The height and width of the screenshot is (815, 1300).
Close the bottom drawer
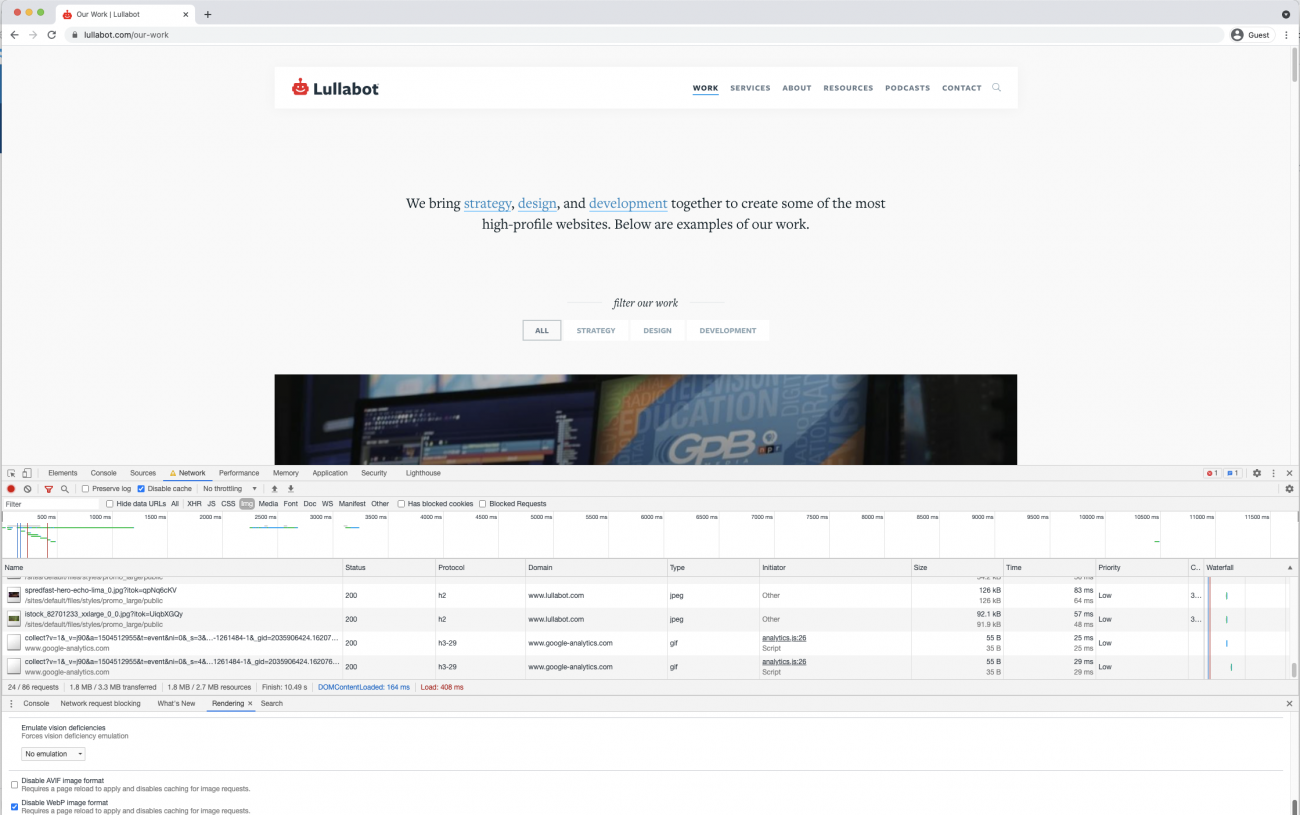click(1289, 704)
